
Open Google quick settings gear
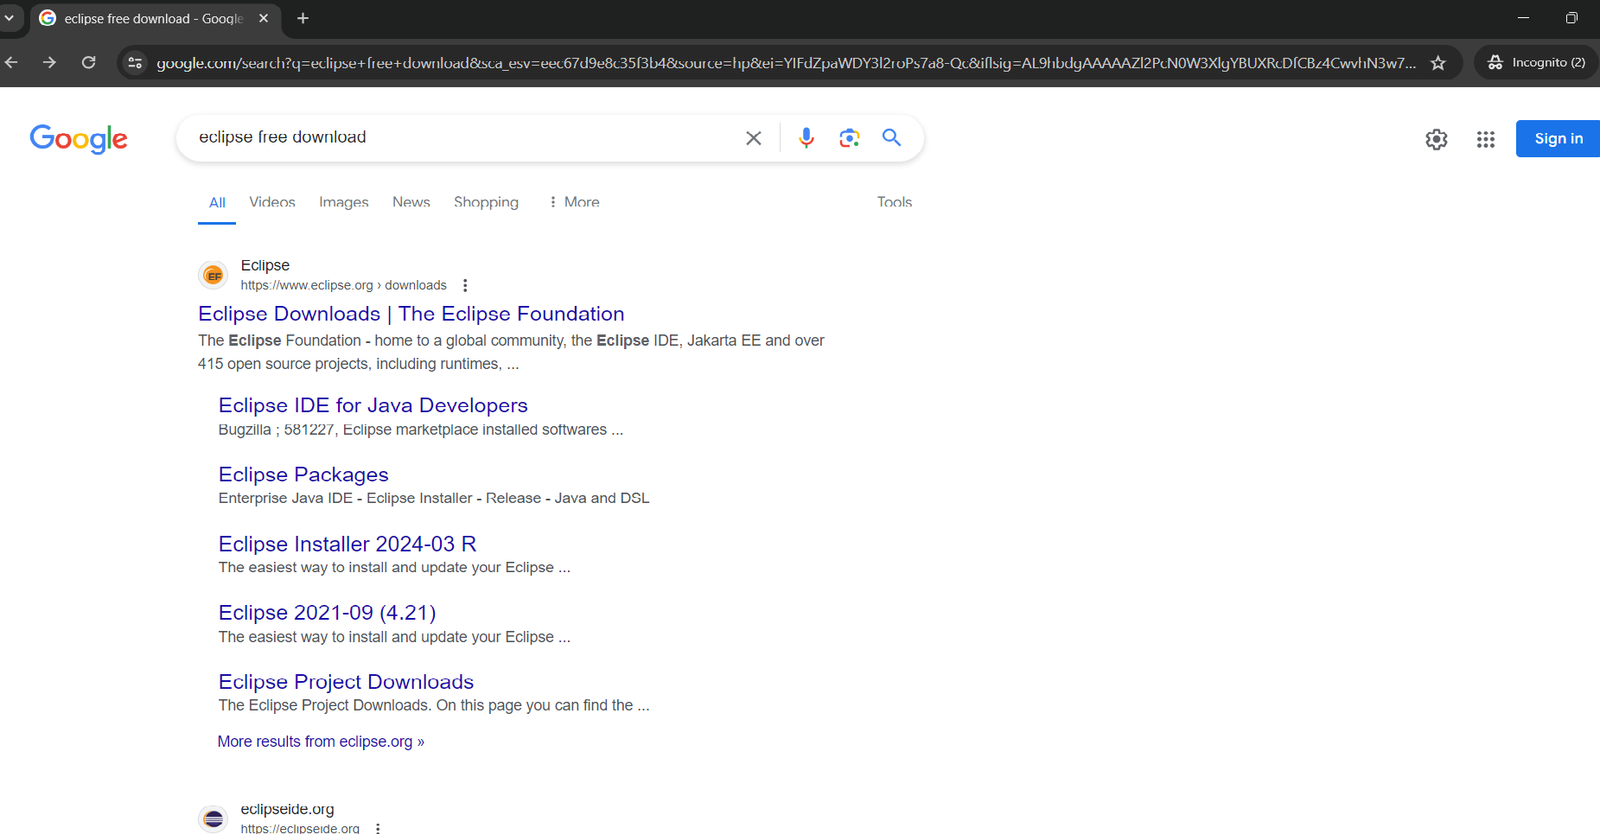click(1436, 139)
